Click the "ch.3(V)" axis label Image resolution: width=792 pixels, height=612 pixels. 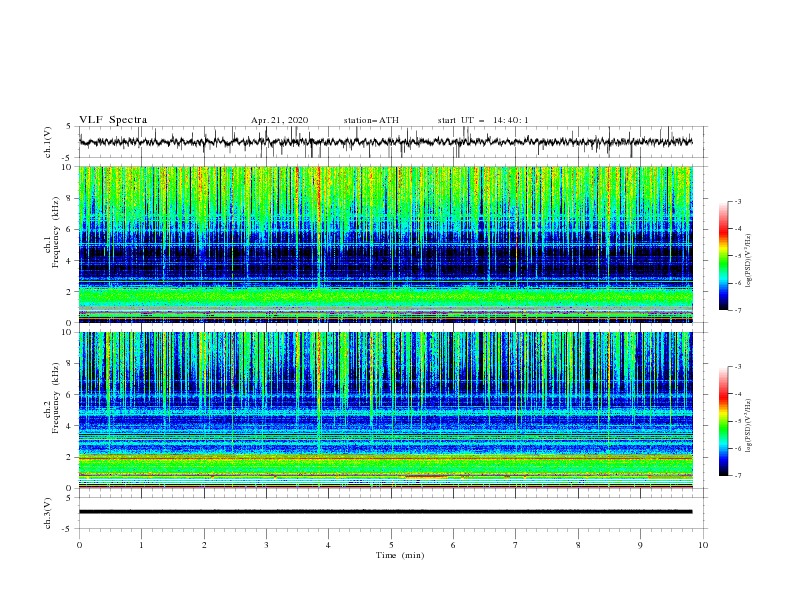pos(48,513)
